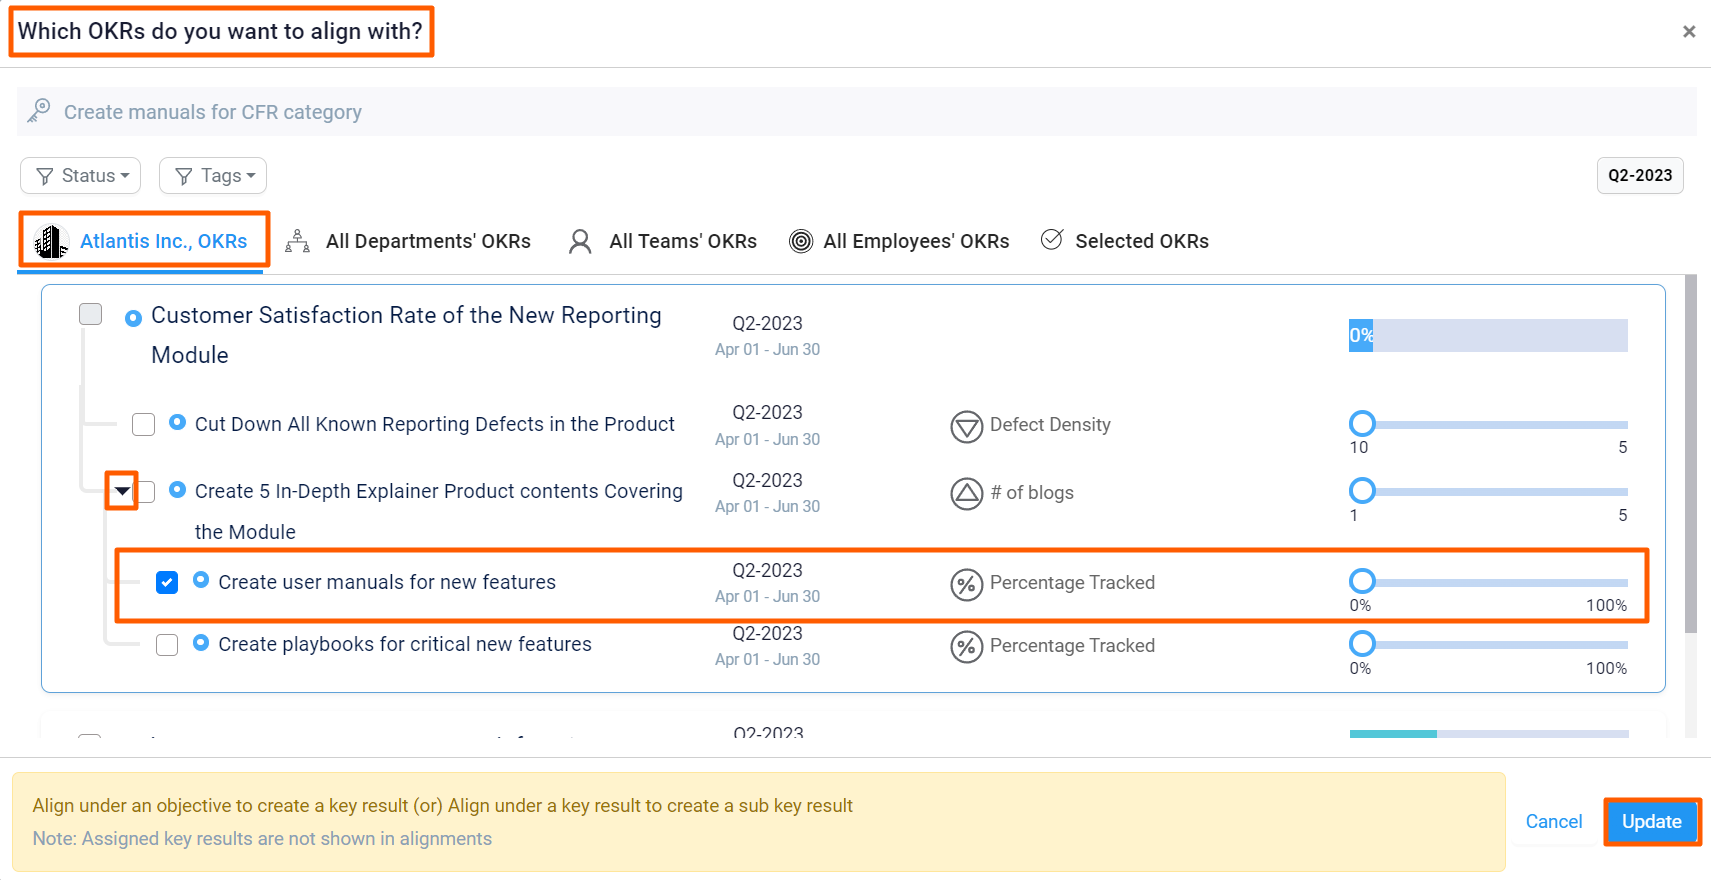
Task: Check 'Create playbooks for critical new features'
Action: click(167, 645)
